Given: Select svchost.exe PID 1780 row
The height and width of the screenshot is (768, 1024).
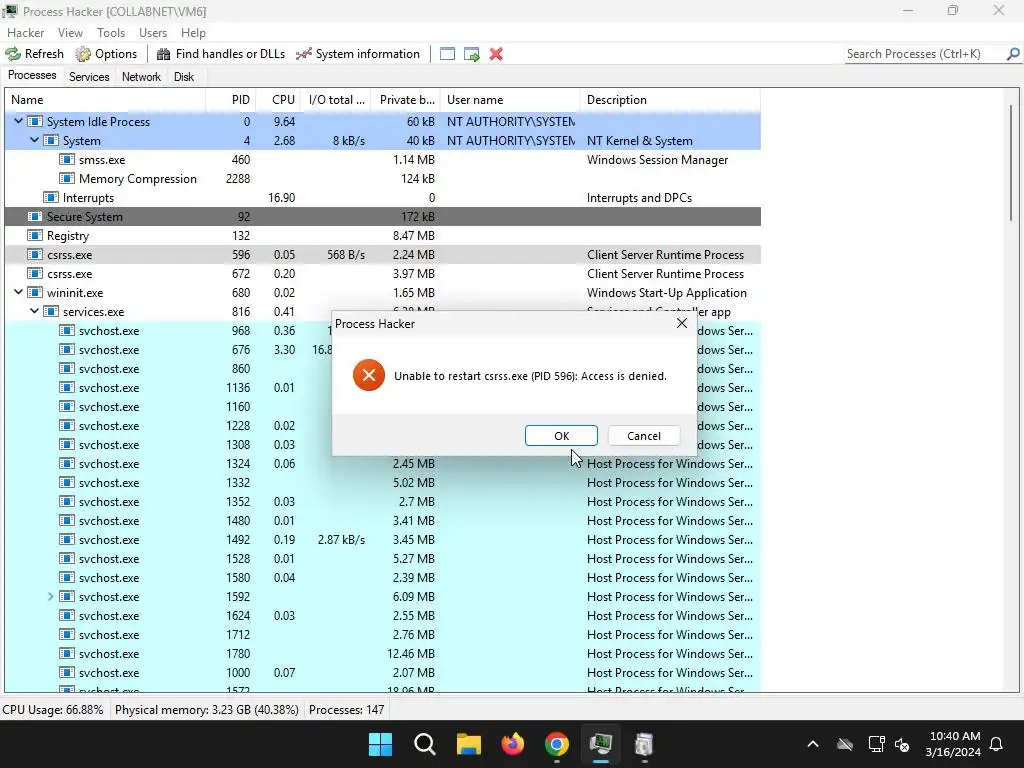Looking at the screenshot, I should (383, 654).
